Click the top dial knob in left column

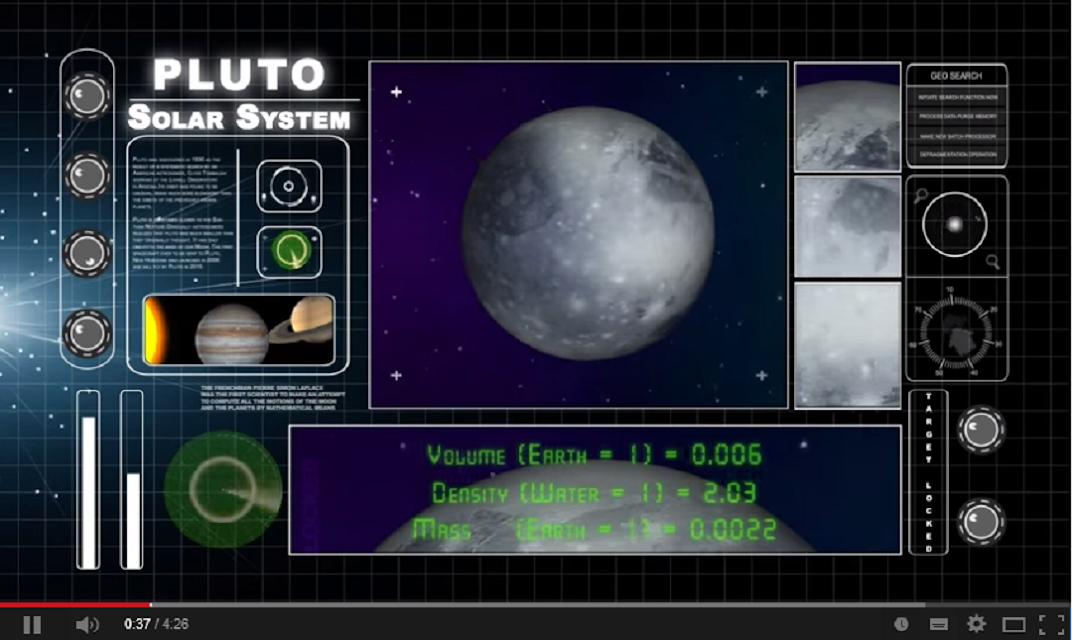pyautogui.click(x=87, y=95)
